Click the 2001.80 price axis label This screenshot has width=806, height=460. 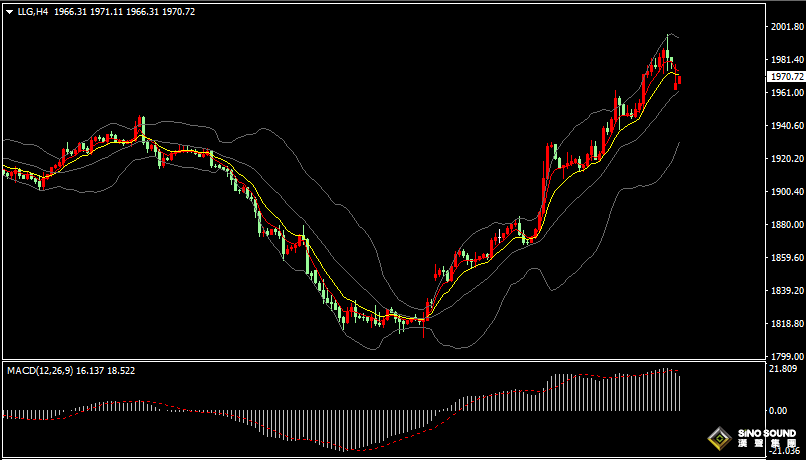pyautogui.click(x=785, y=28)
